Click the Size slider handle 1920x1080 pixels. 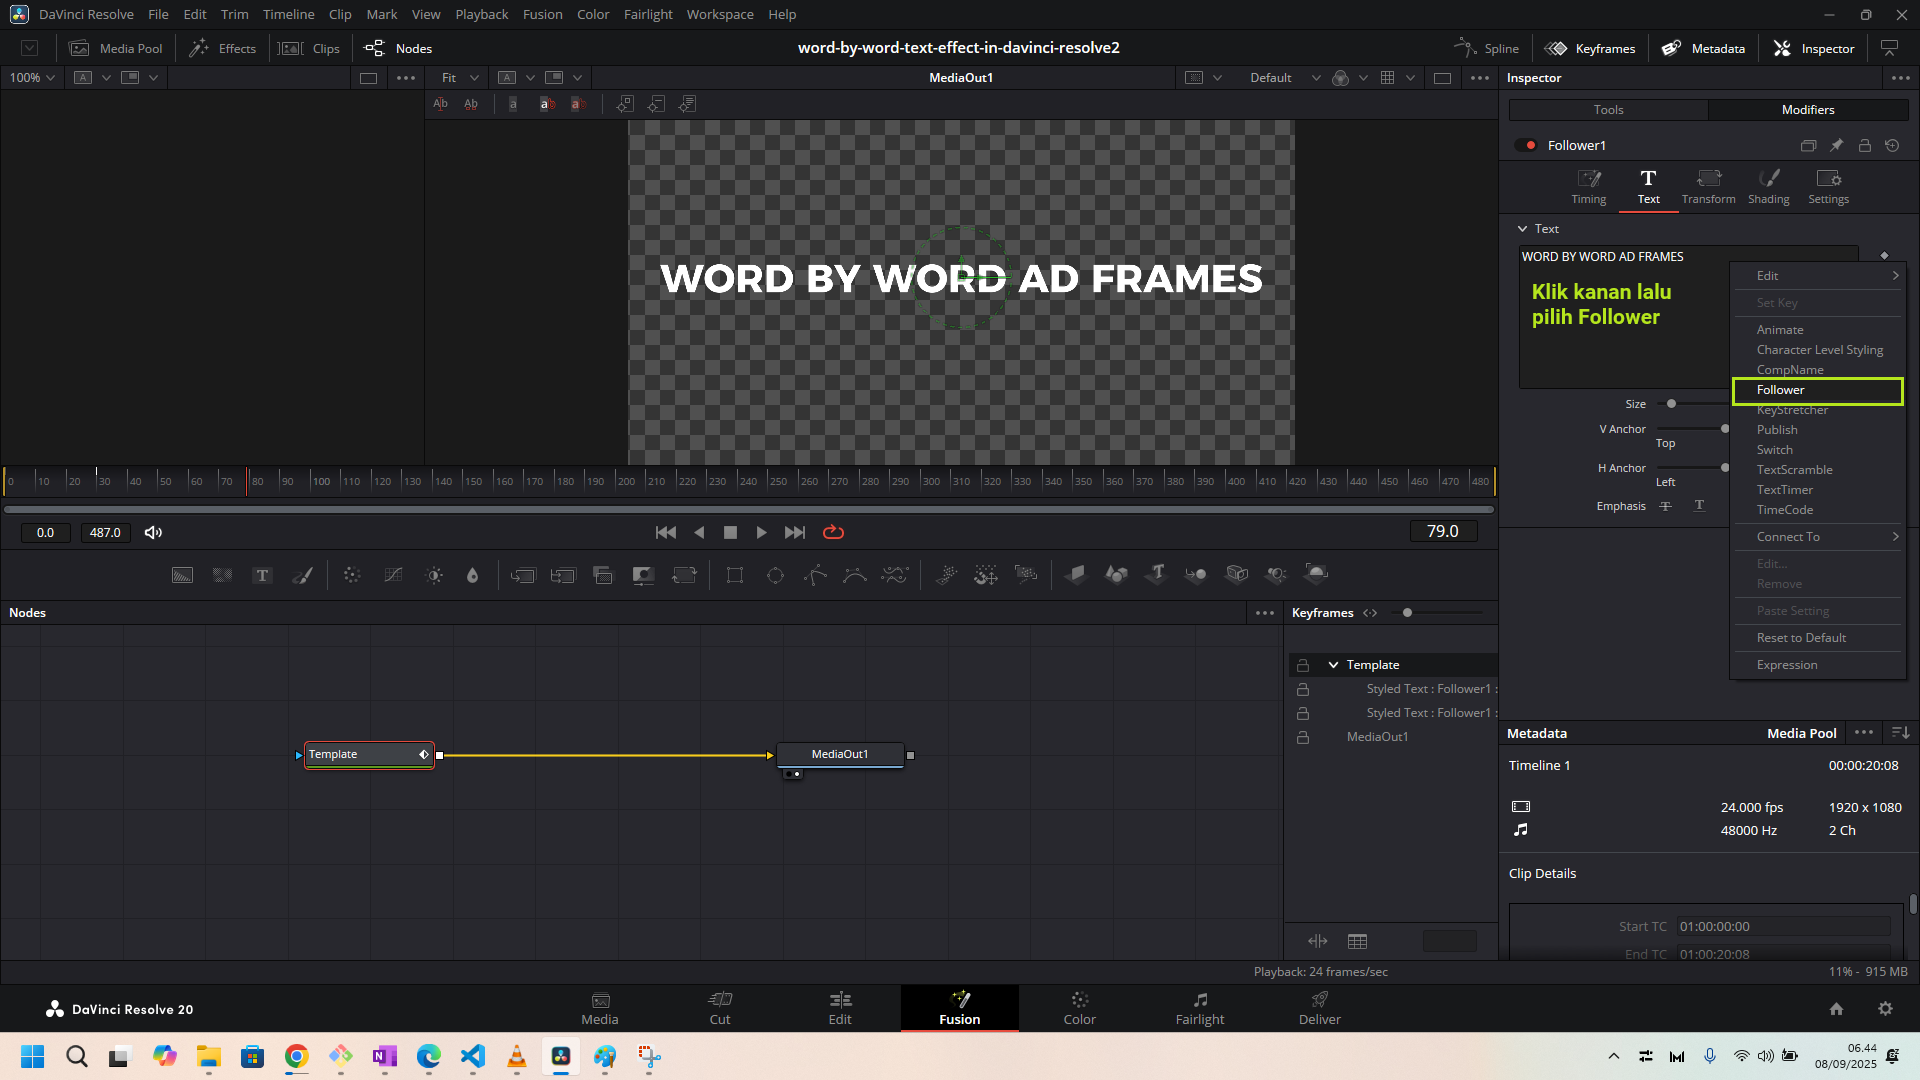tap(1671, 404)
